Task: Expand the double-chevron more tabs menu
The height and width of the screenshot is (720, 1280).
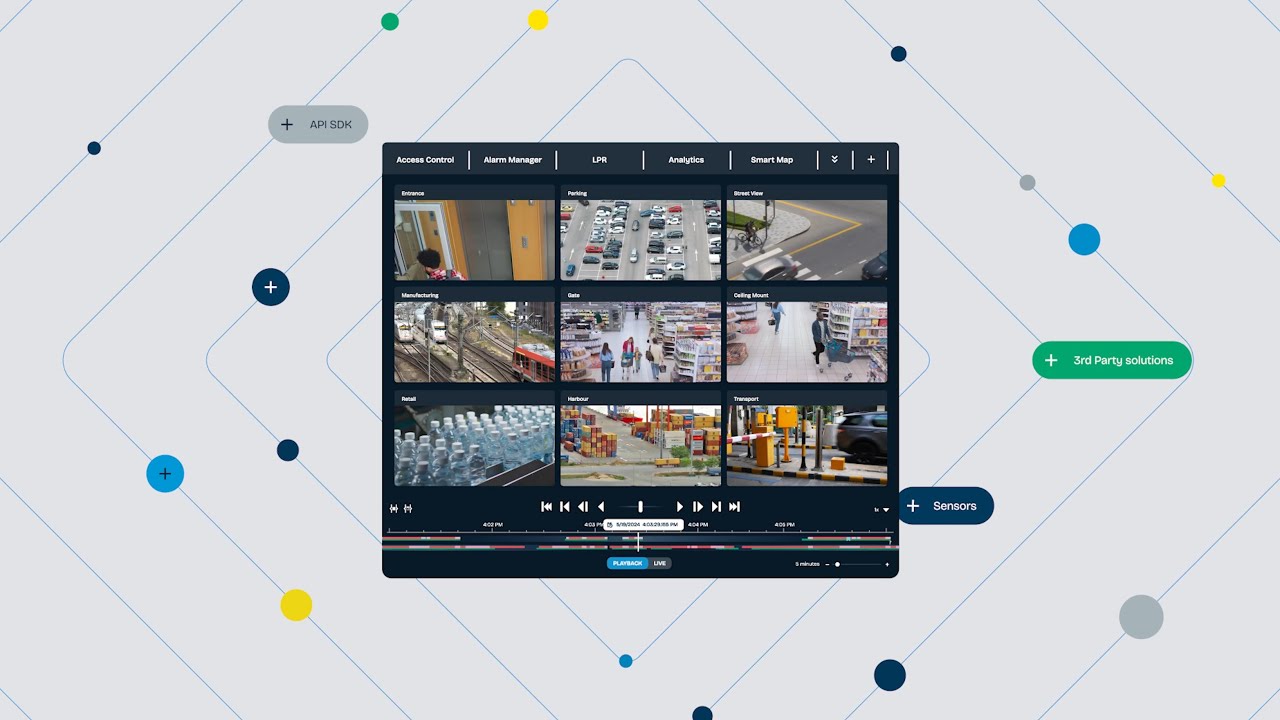Action: click(834, 159)
